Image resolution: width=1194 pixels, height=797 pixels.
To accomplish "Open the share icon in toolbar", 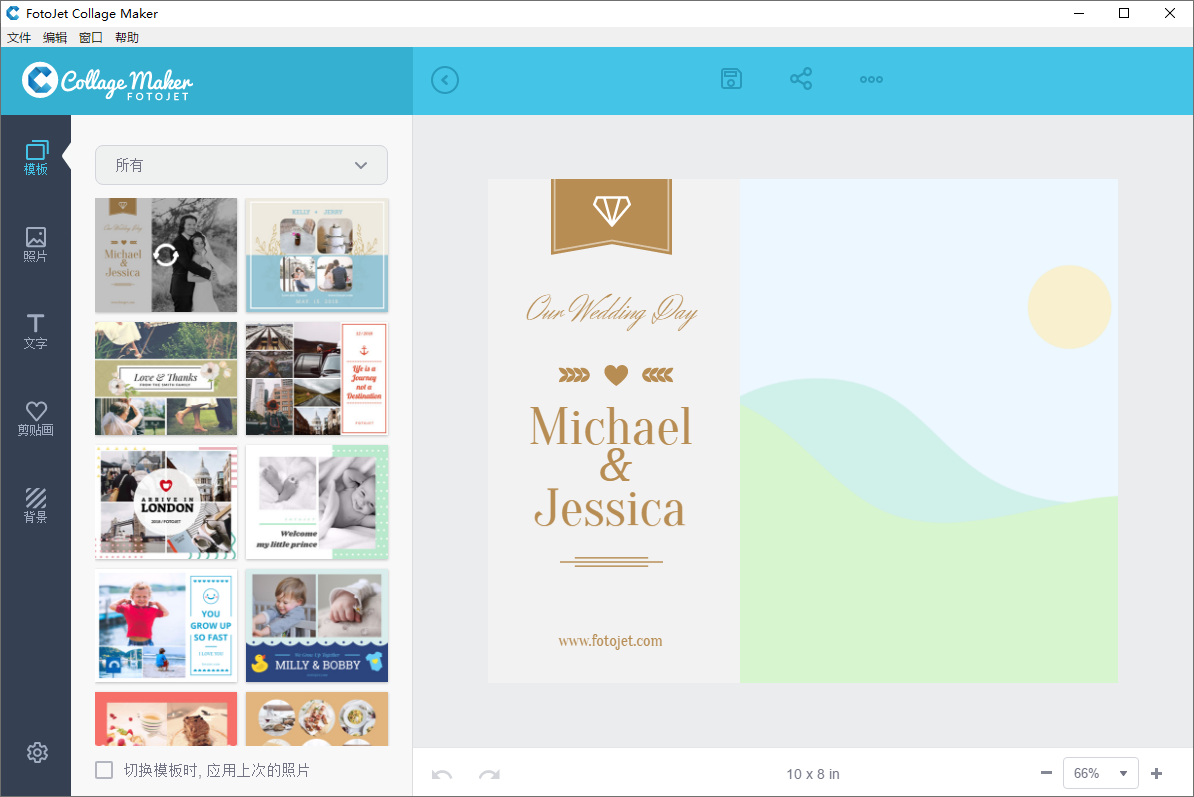I will point(801,80).
